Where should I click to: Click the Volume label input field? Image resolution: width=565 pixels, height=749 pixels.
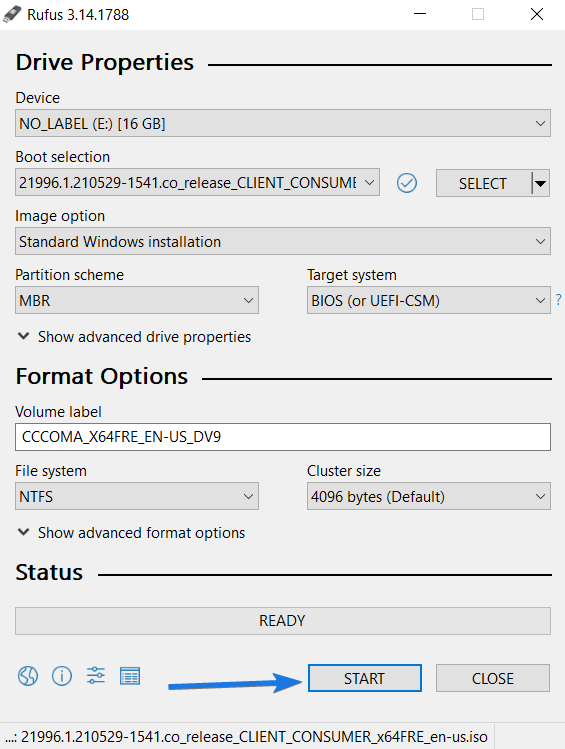[x=283, y=437]
